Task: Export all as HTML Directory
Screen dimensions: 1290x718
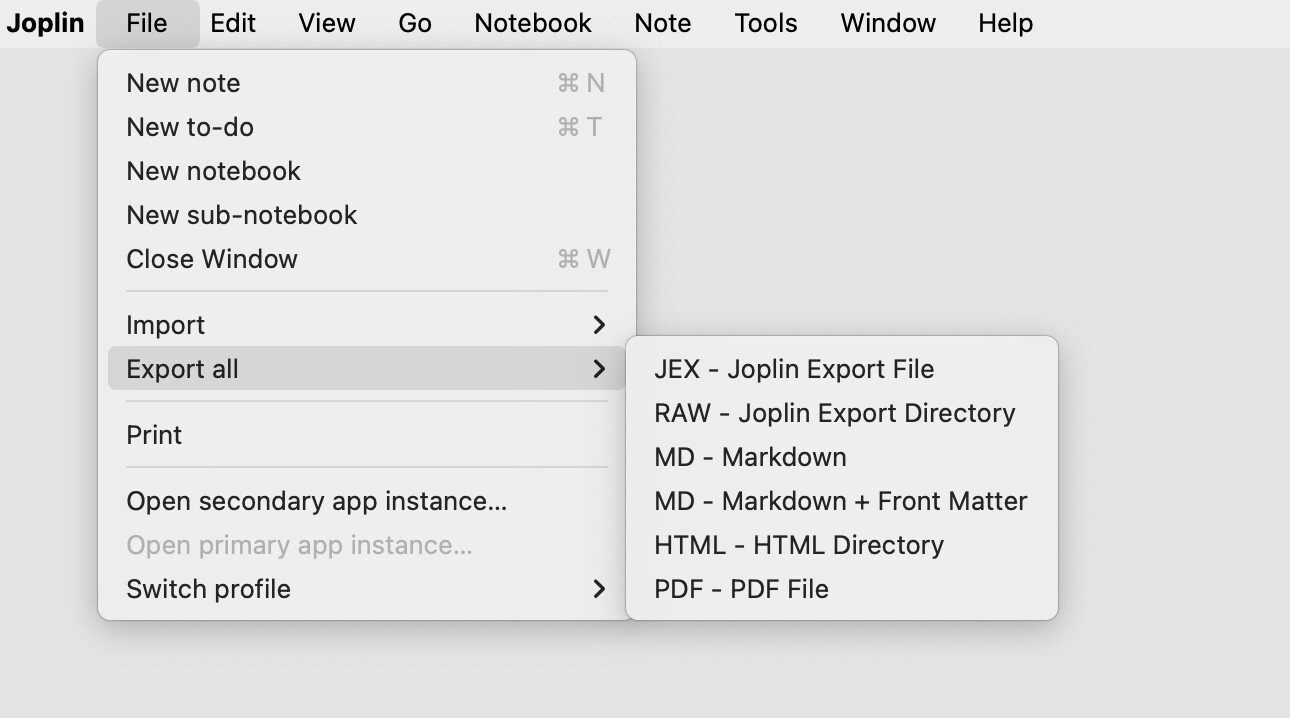Action: pos(841,545)
